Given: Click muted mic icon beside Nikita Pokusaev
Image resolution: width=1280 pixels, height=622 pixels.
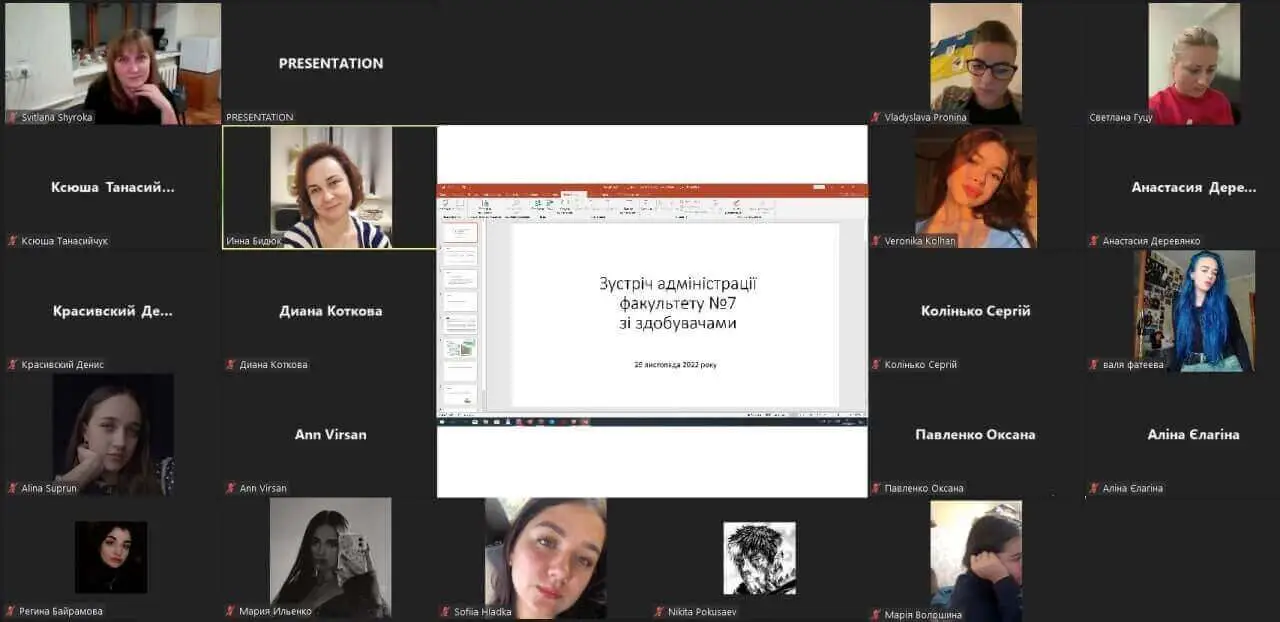Looking at the screenshot, I should point(659,611).
